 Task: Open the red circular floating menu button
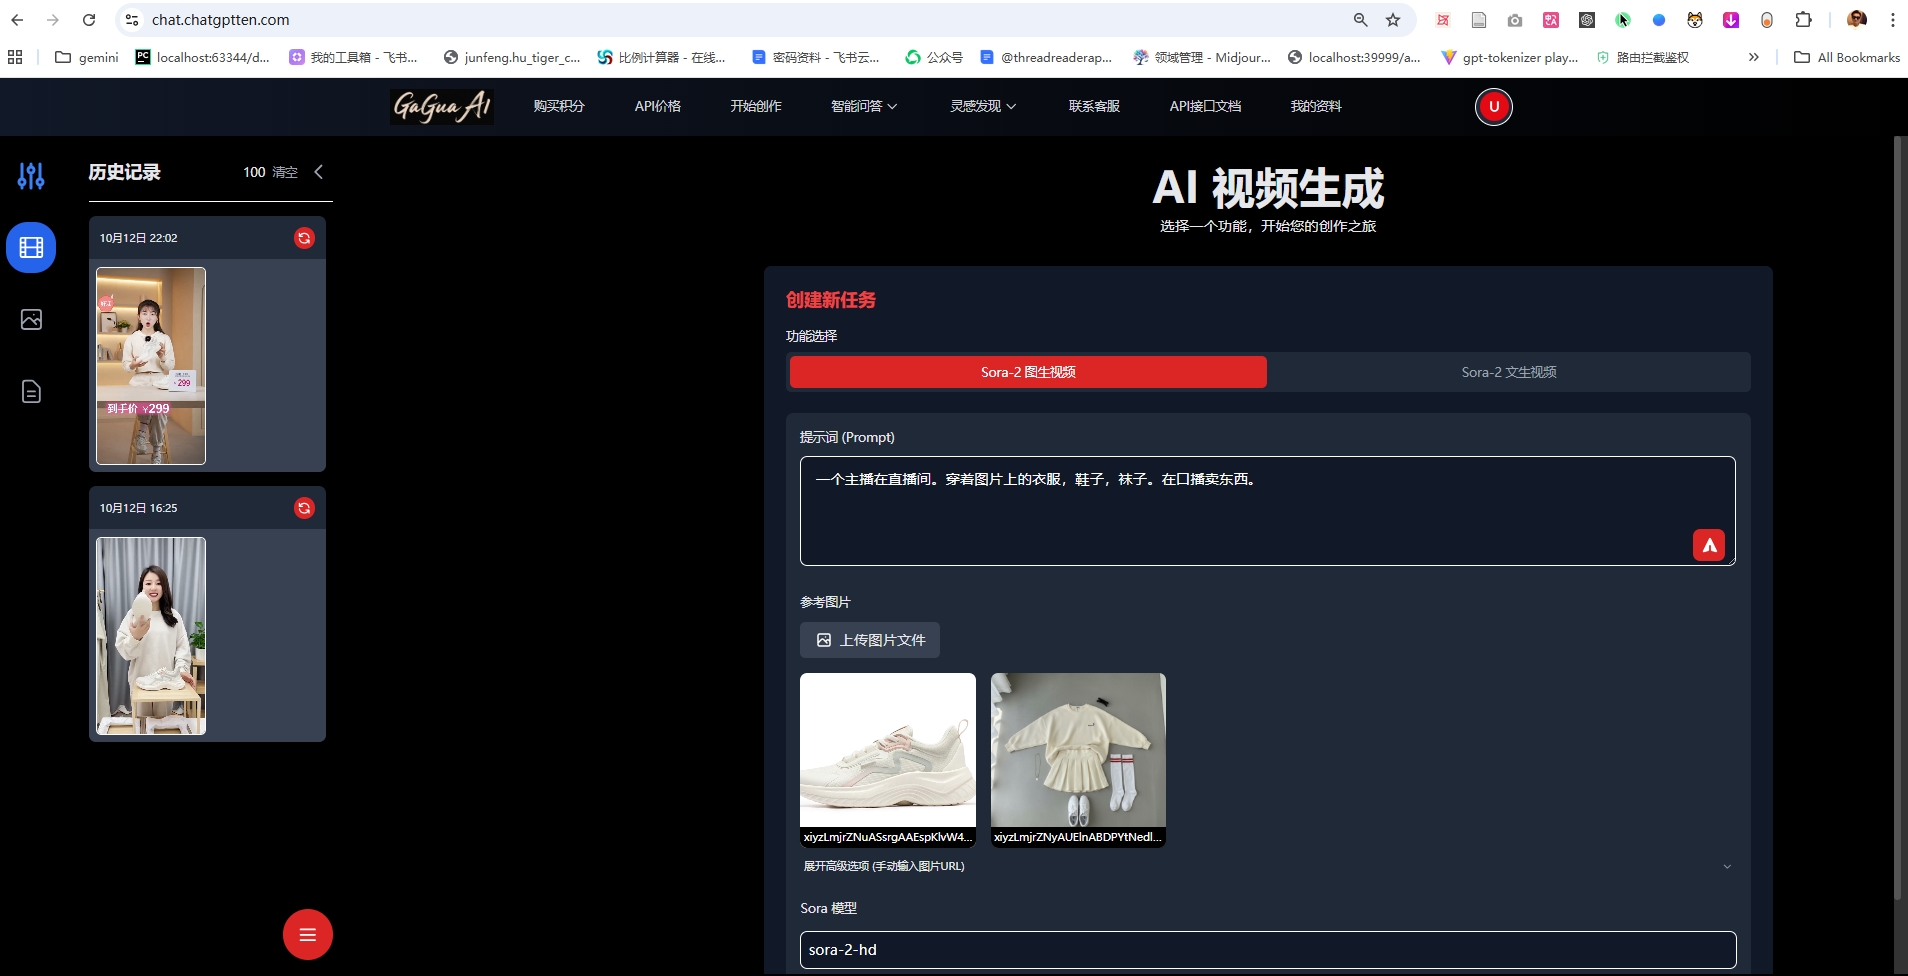307,934
